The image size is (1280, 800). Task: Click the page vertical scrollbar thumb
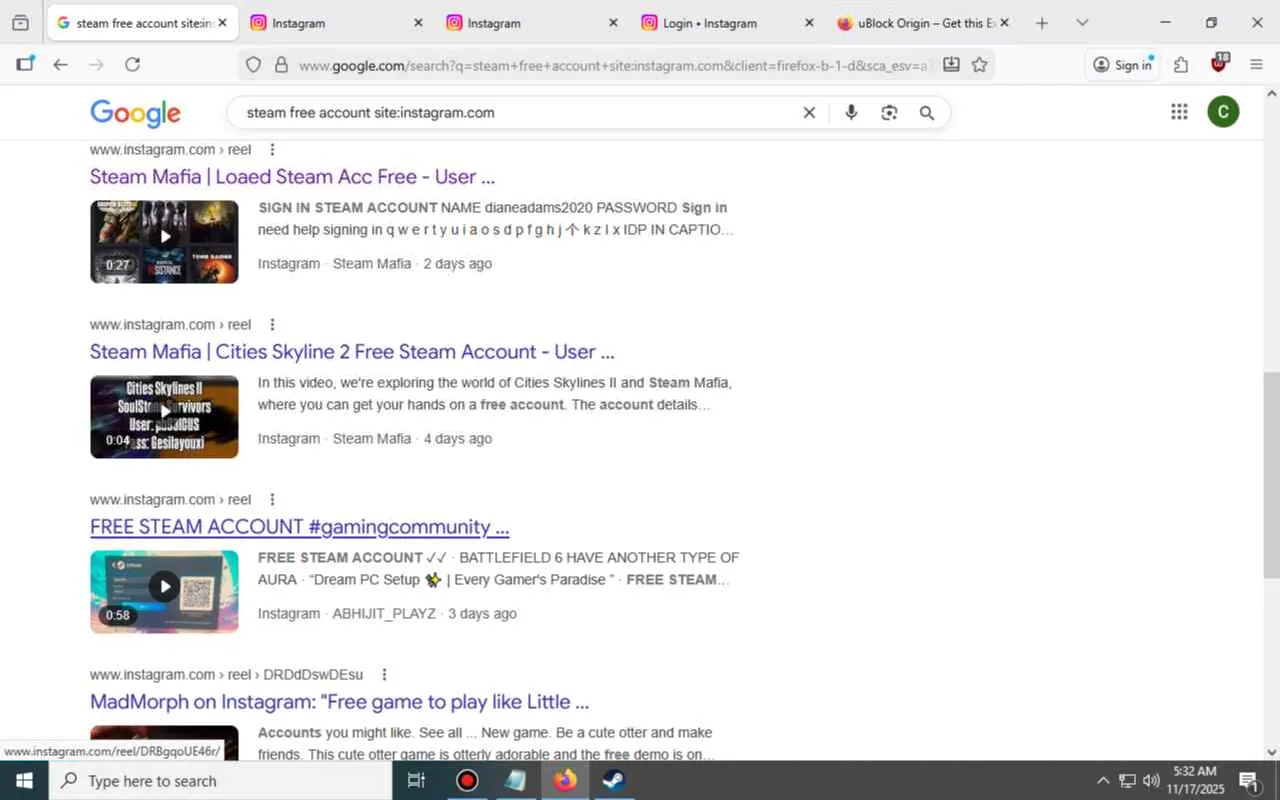point(1271,474)
